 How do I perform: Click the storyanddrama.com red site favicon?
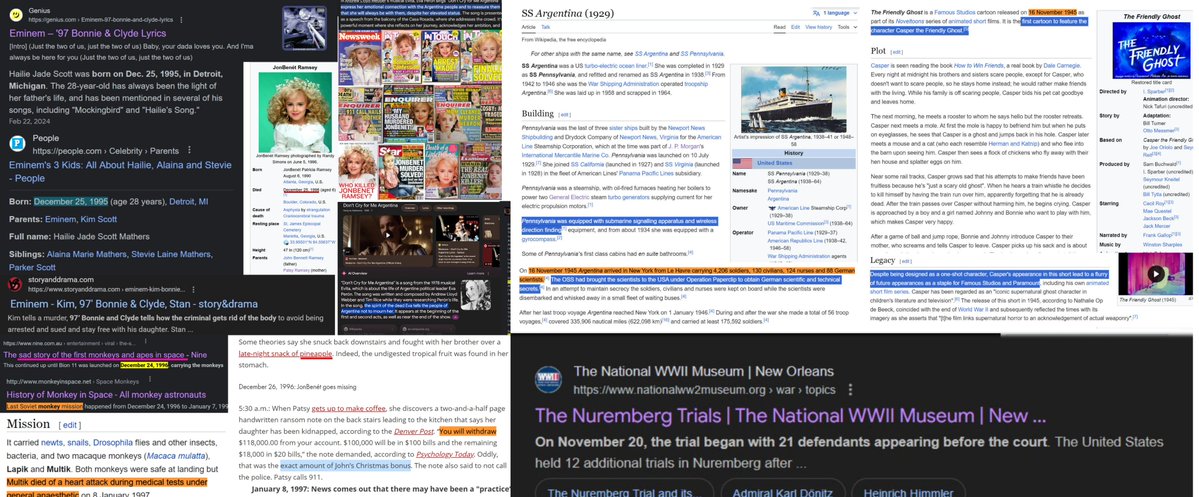coord(15,284)
